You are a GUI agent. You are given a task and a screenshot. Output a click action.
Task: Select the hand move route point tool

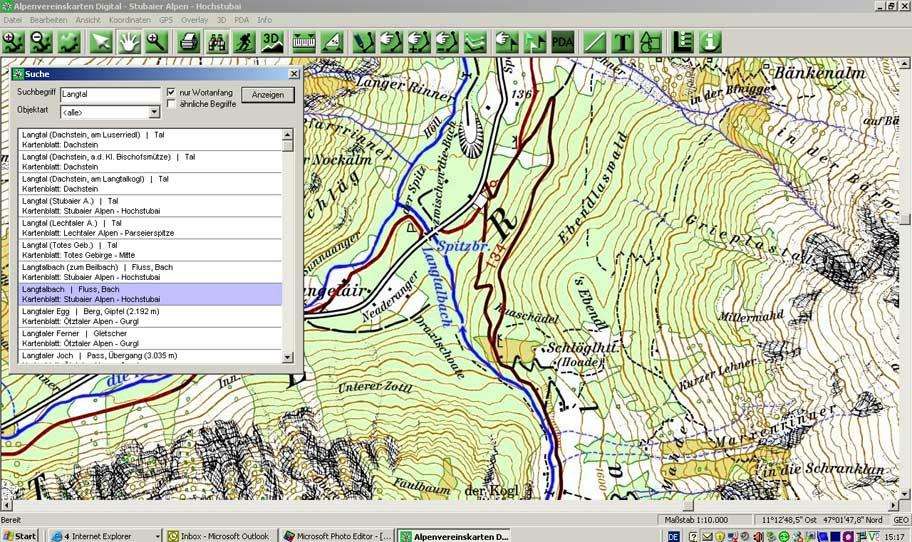[x=391, y=42]
